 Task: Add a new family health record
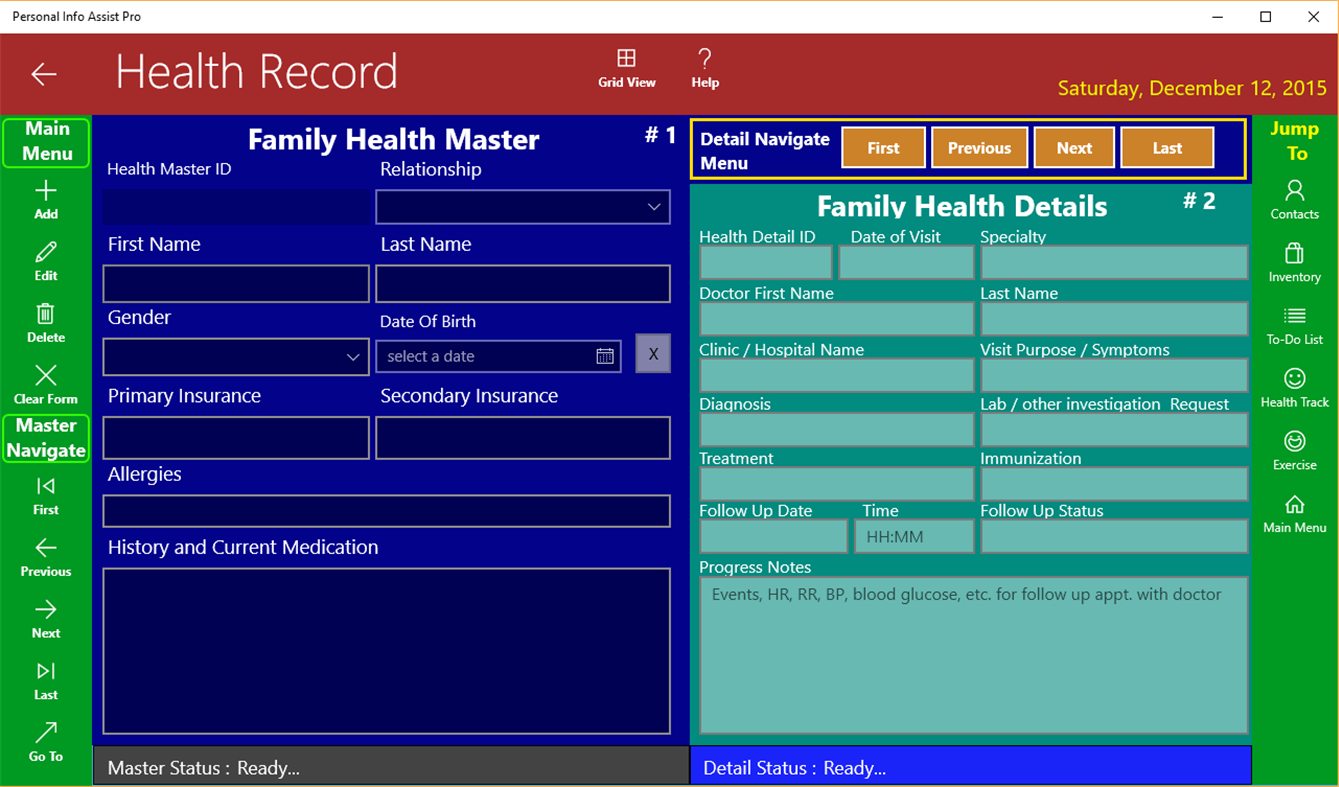(x=45, y=199)
